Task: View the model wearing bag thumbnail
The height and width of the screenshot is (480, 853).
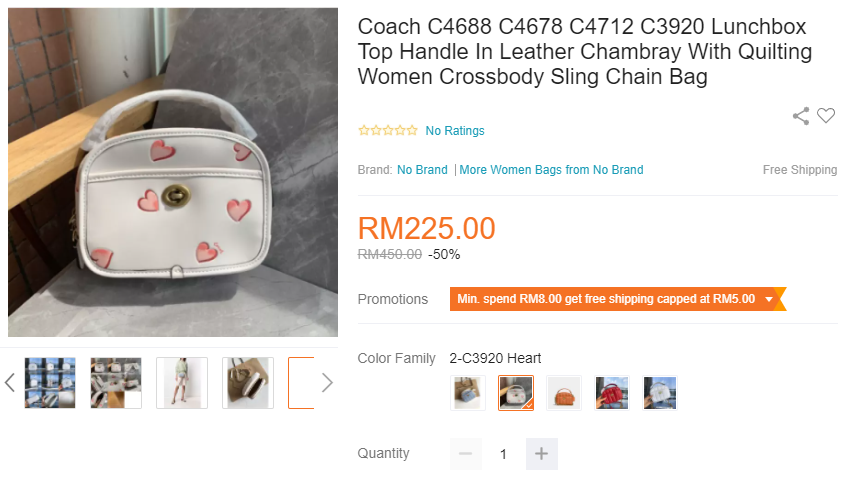Action: 182,383
